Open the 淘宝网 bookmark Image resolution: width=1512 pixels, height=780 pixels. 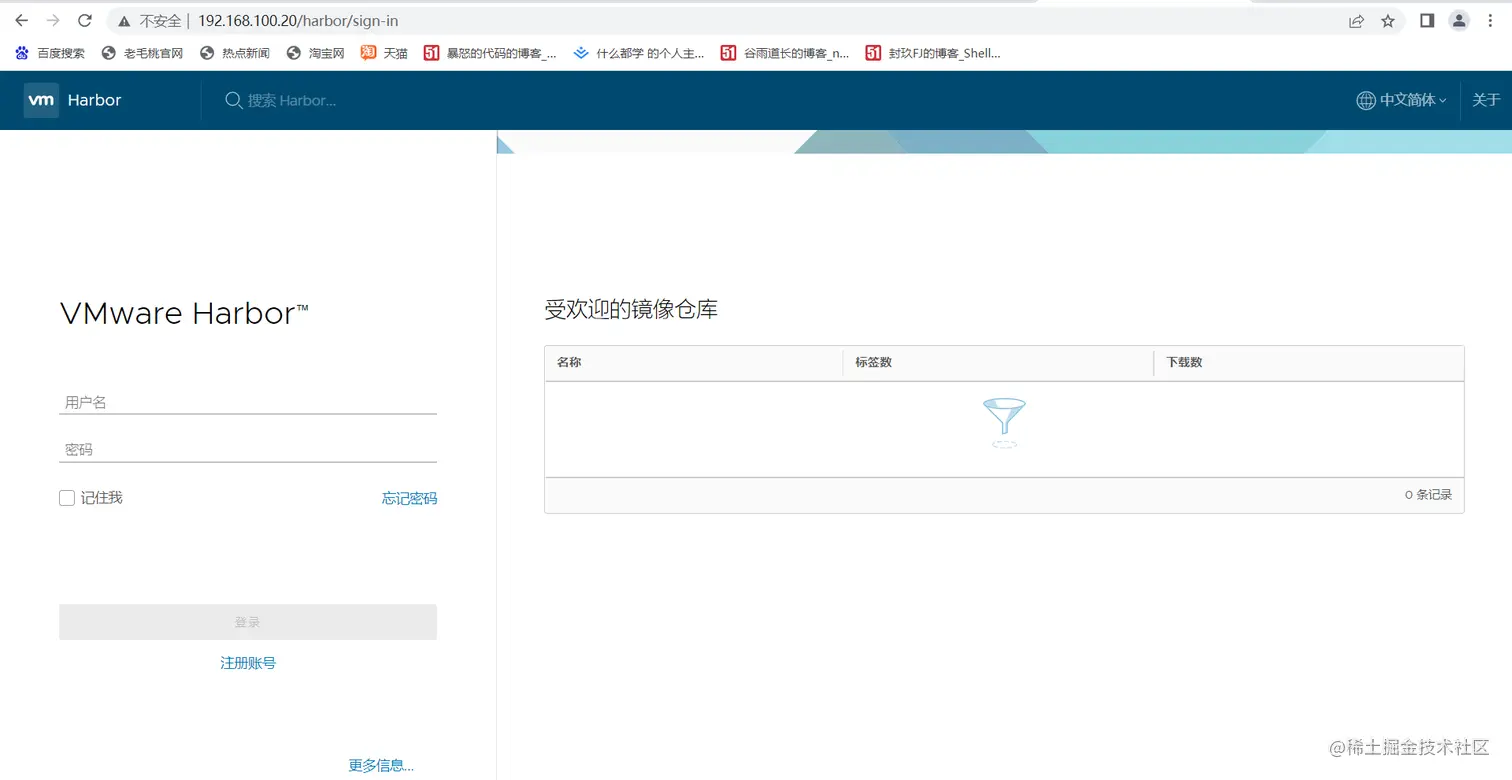[x=315, y=53]
